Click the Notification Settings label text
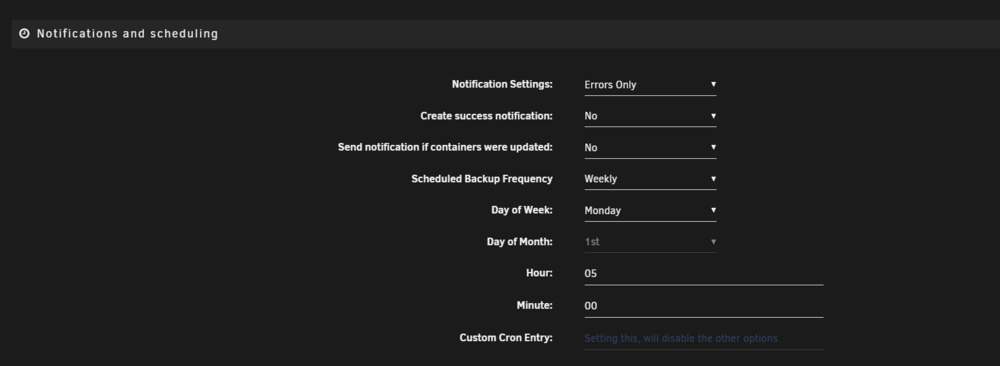The image size is (1000, 366). tap(502, 84)
